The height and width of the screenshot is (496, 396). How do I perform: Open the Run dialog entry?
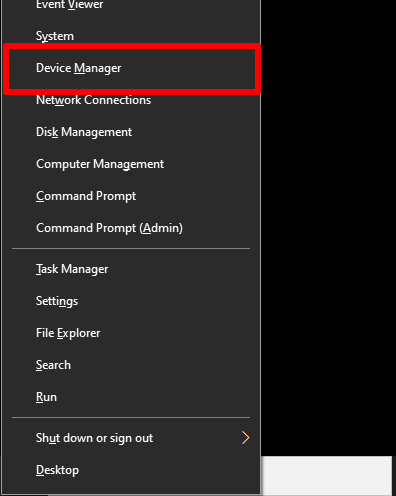click(131, 397)
